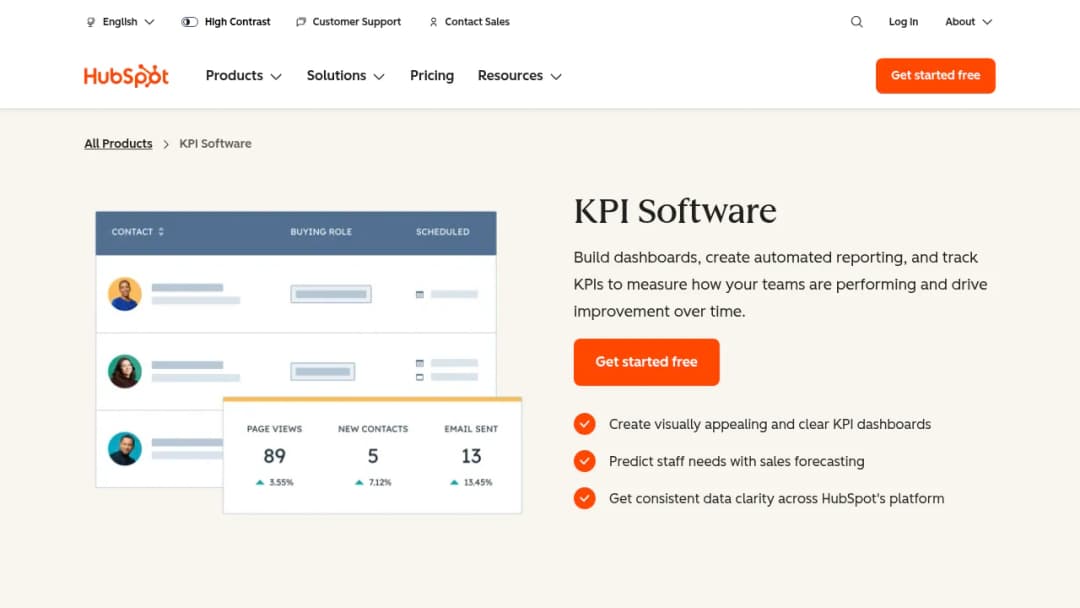Click the up arrow beside 13.45%
Image resolution: width=1080 pixels, height=608 pixels.
tap(454, 483)
